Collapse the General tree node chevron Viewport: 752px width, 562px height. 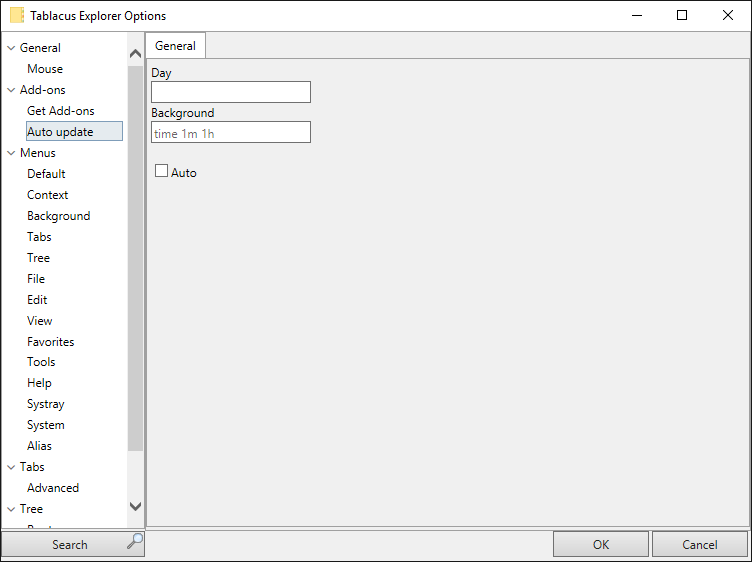[x=11, y=48]
